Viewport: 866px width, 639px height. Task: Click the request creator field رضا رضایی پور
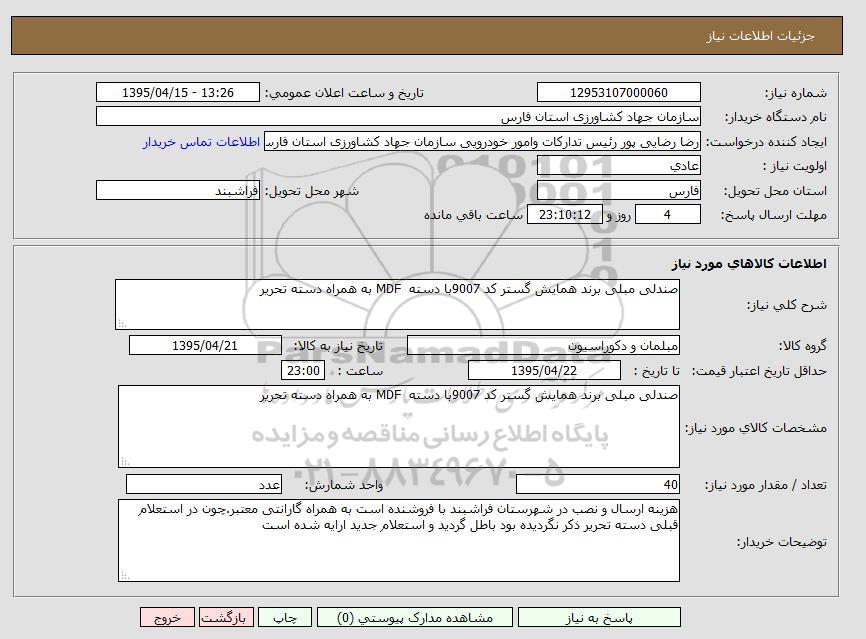click(x=482, y=141)
